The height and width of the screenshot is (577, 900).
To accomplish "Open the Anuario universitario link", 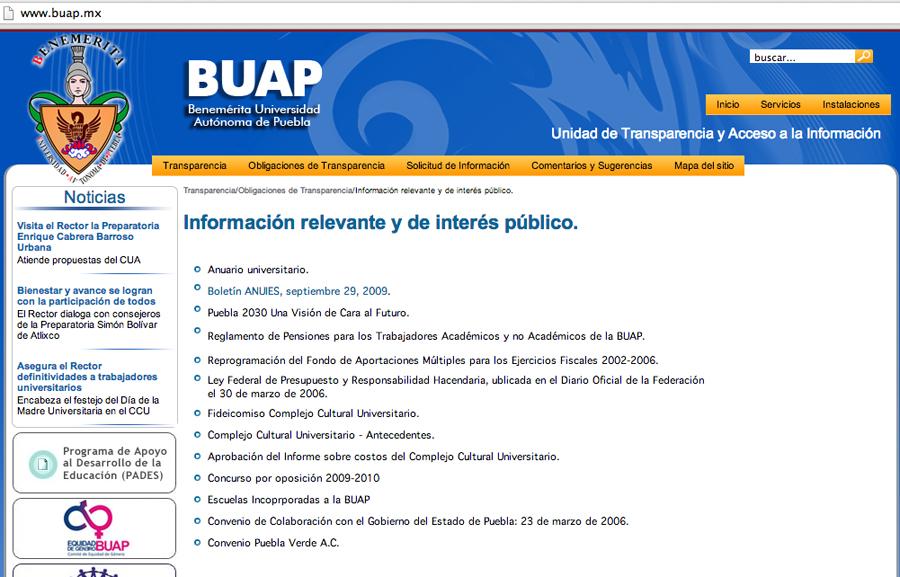I will pyautogui.click(x=258, y=269).
